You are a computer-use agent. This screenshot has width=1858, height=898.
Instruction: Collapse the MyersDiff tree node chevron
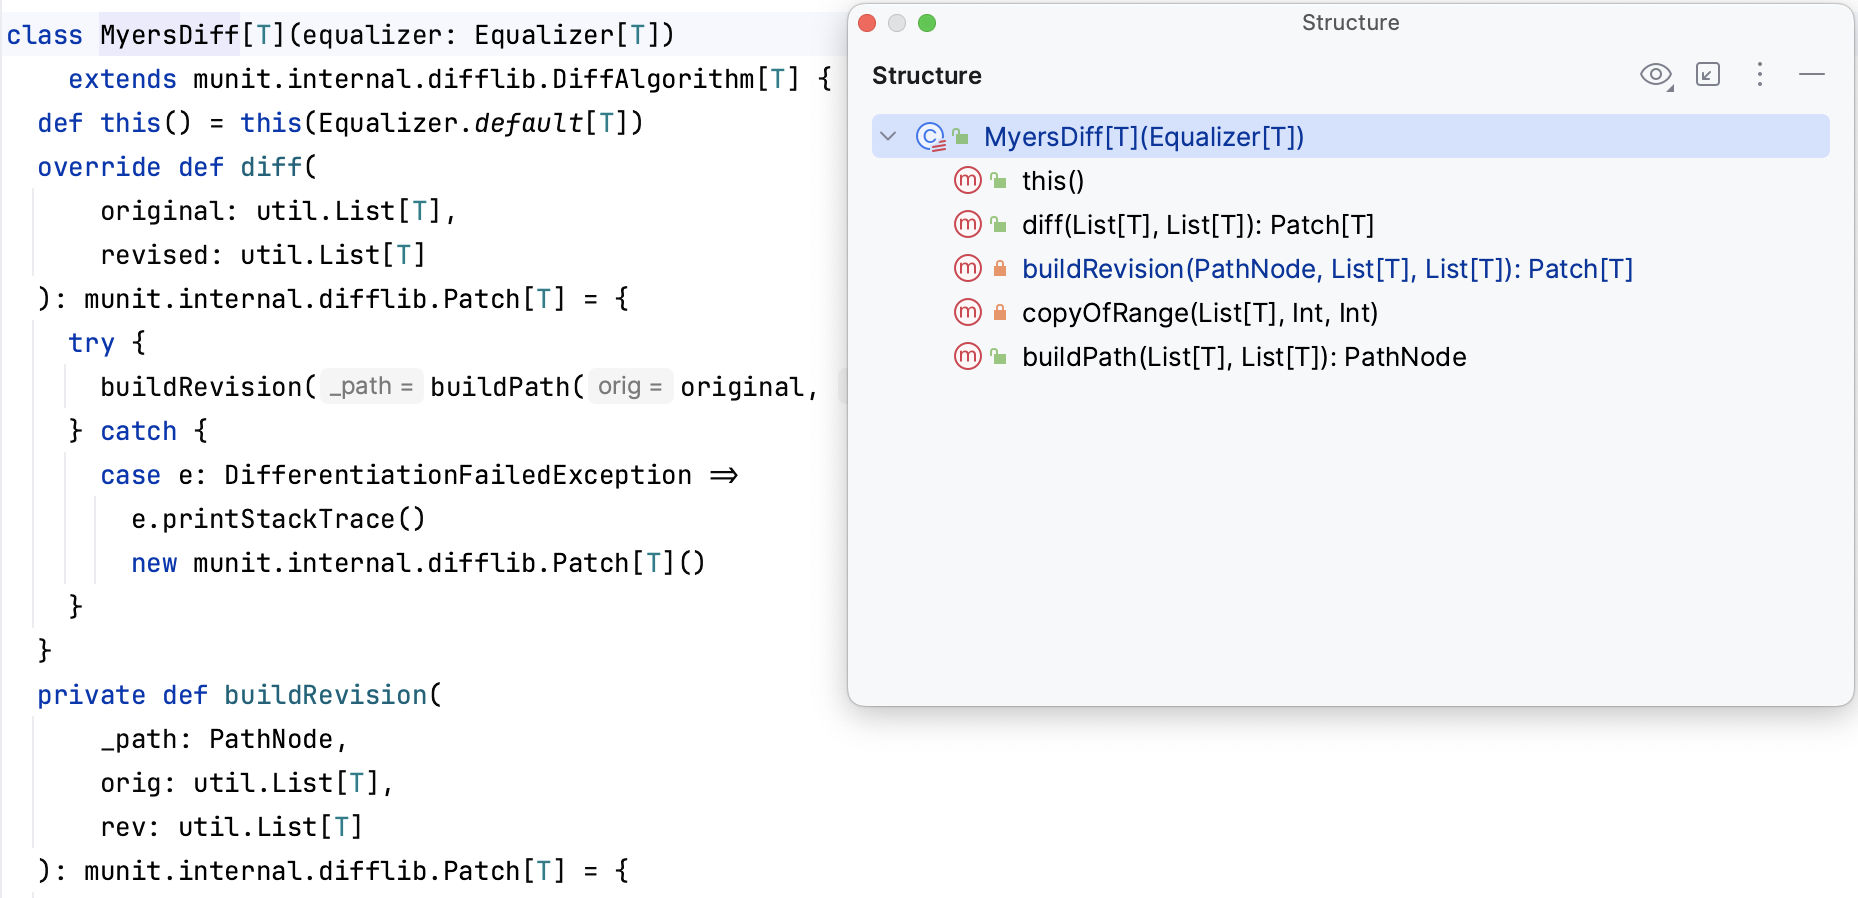pos(888,137)
